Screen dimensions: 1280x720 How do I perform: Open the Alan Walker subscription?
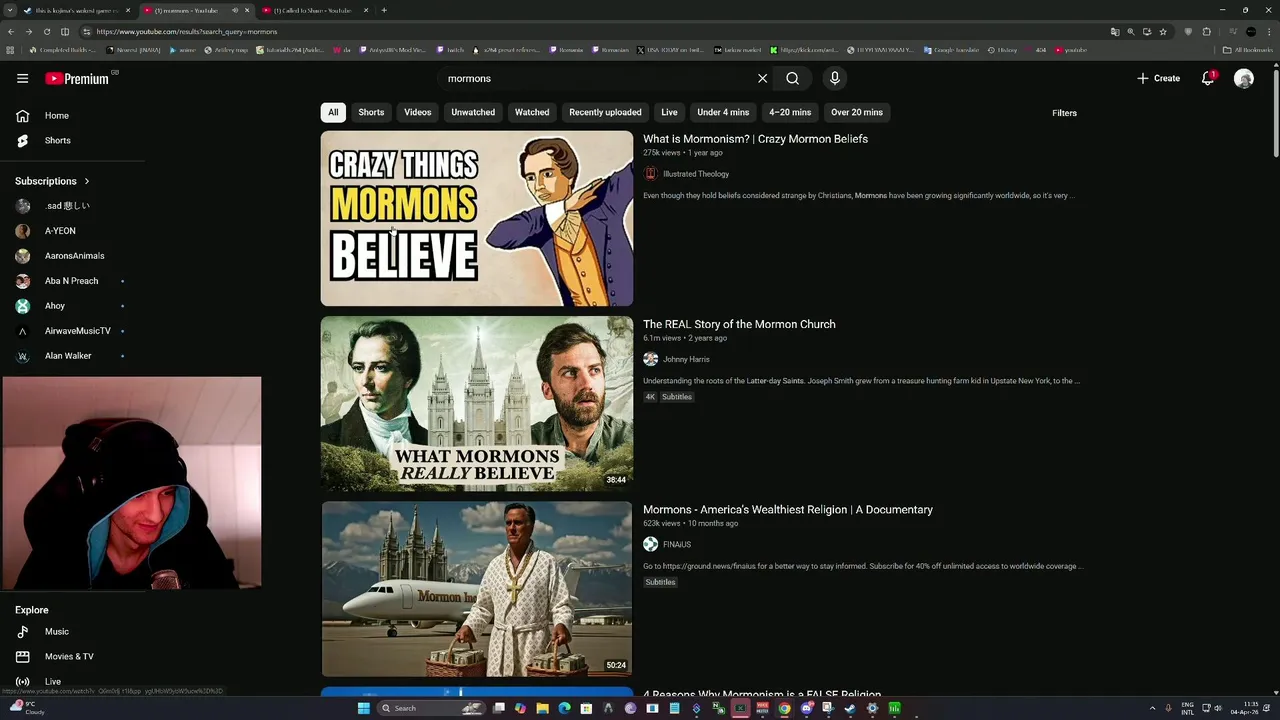[x=67, y=356]
